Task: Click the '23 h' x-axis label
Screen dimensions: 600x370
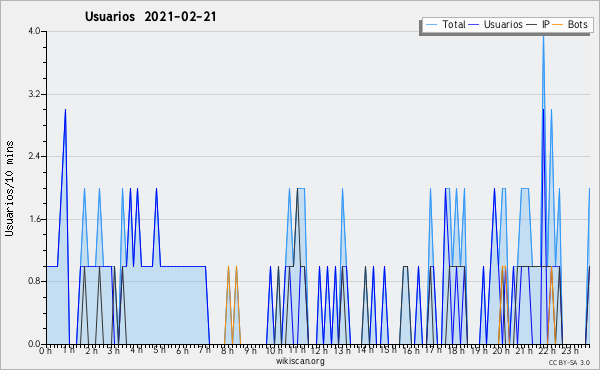Action: pos(570,351)
